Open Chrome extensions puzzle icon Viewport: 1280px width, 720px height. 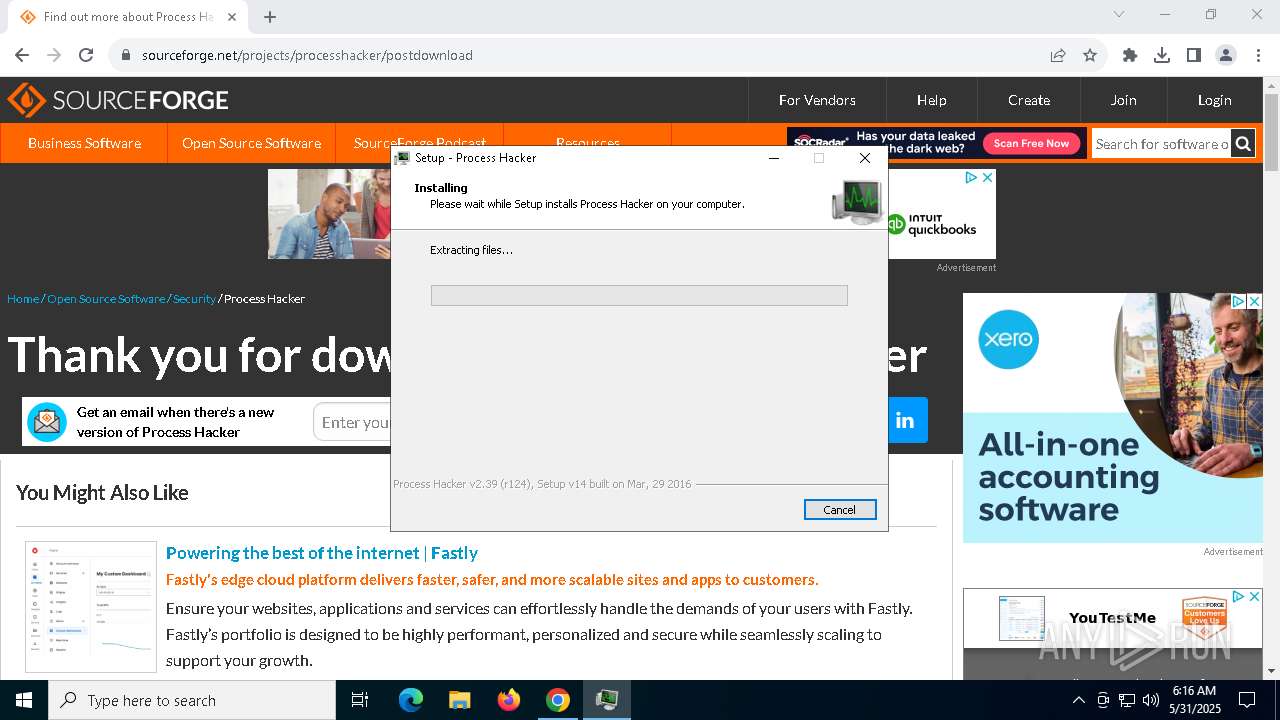click(1130, 55)
